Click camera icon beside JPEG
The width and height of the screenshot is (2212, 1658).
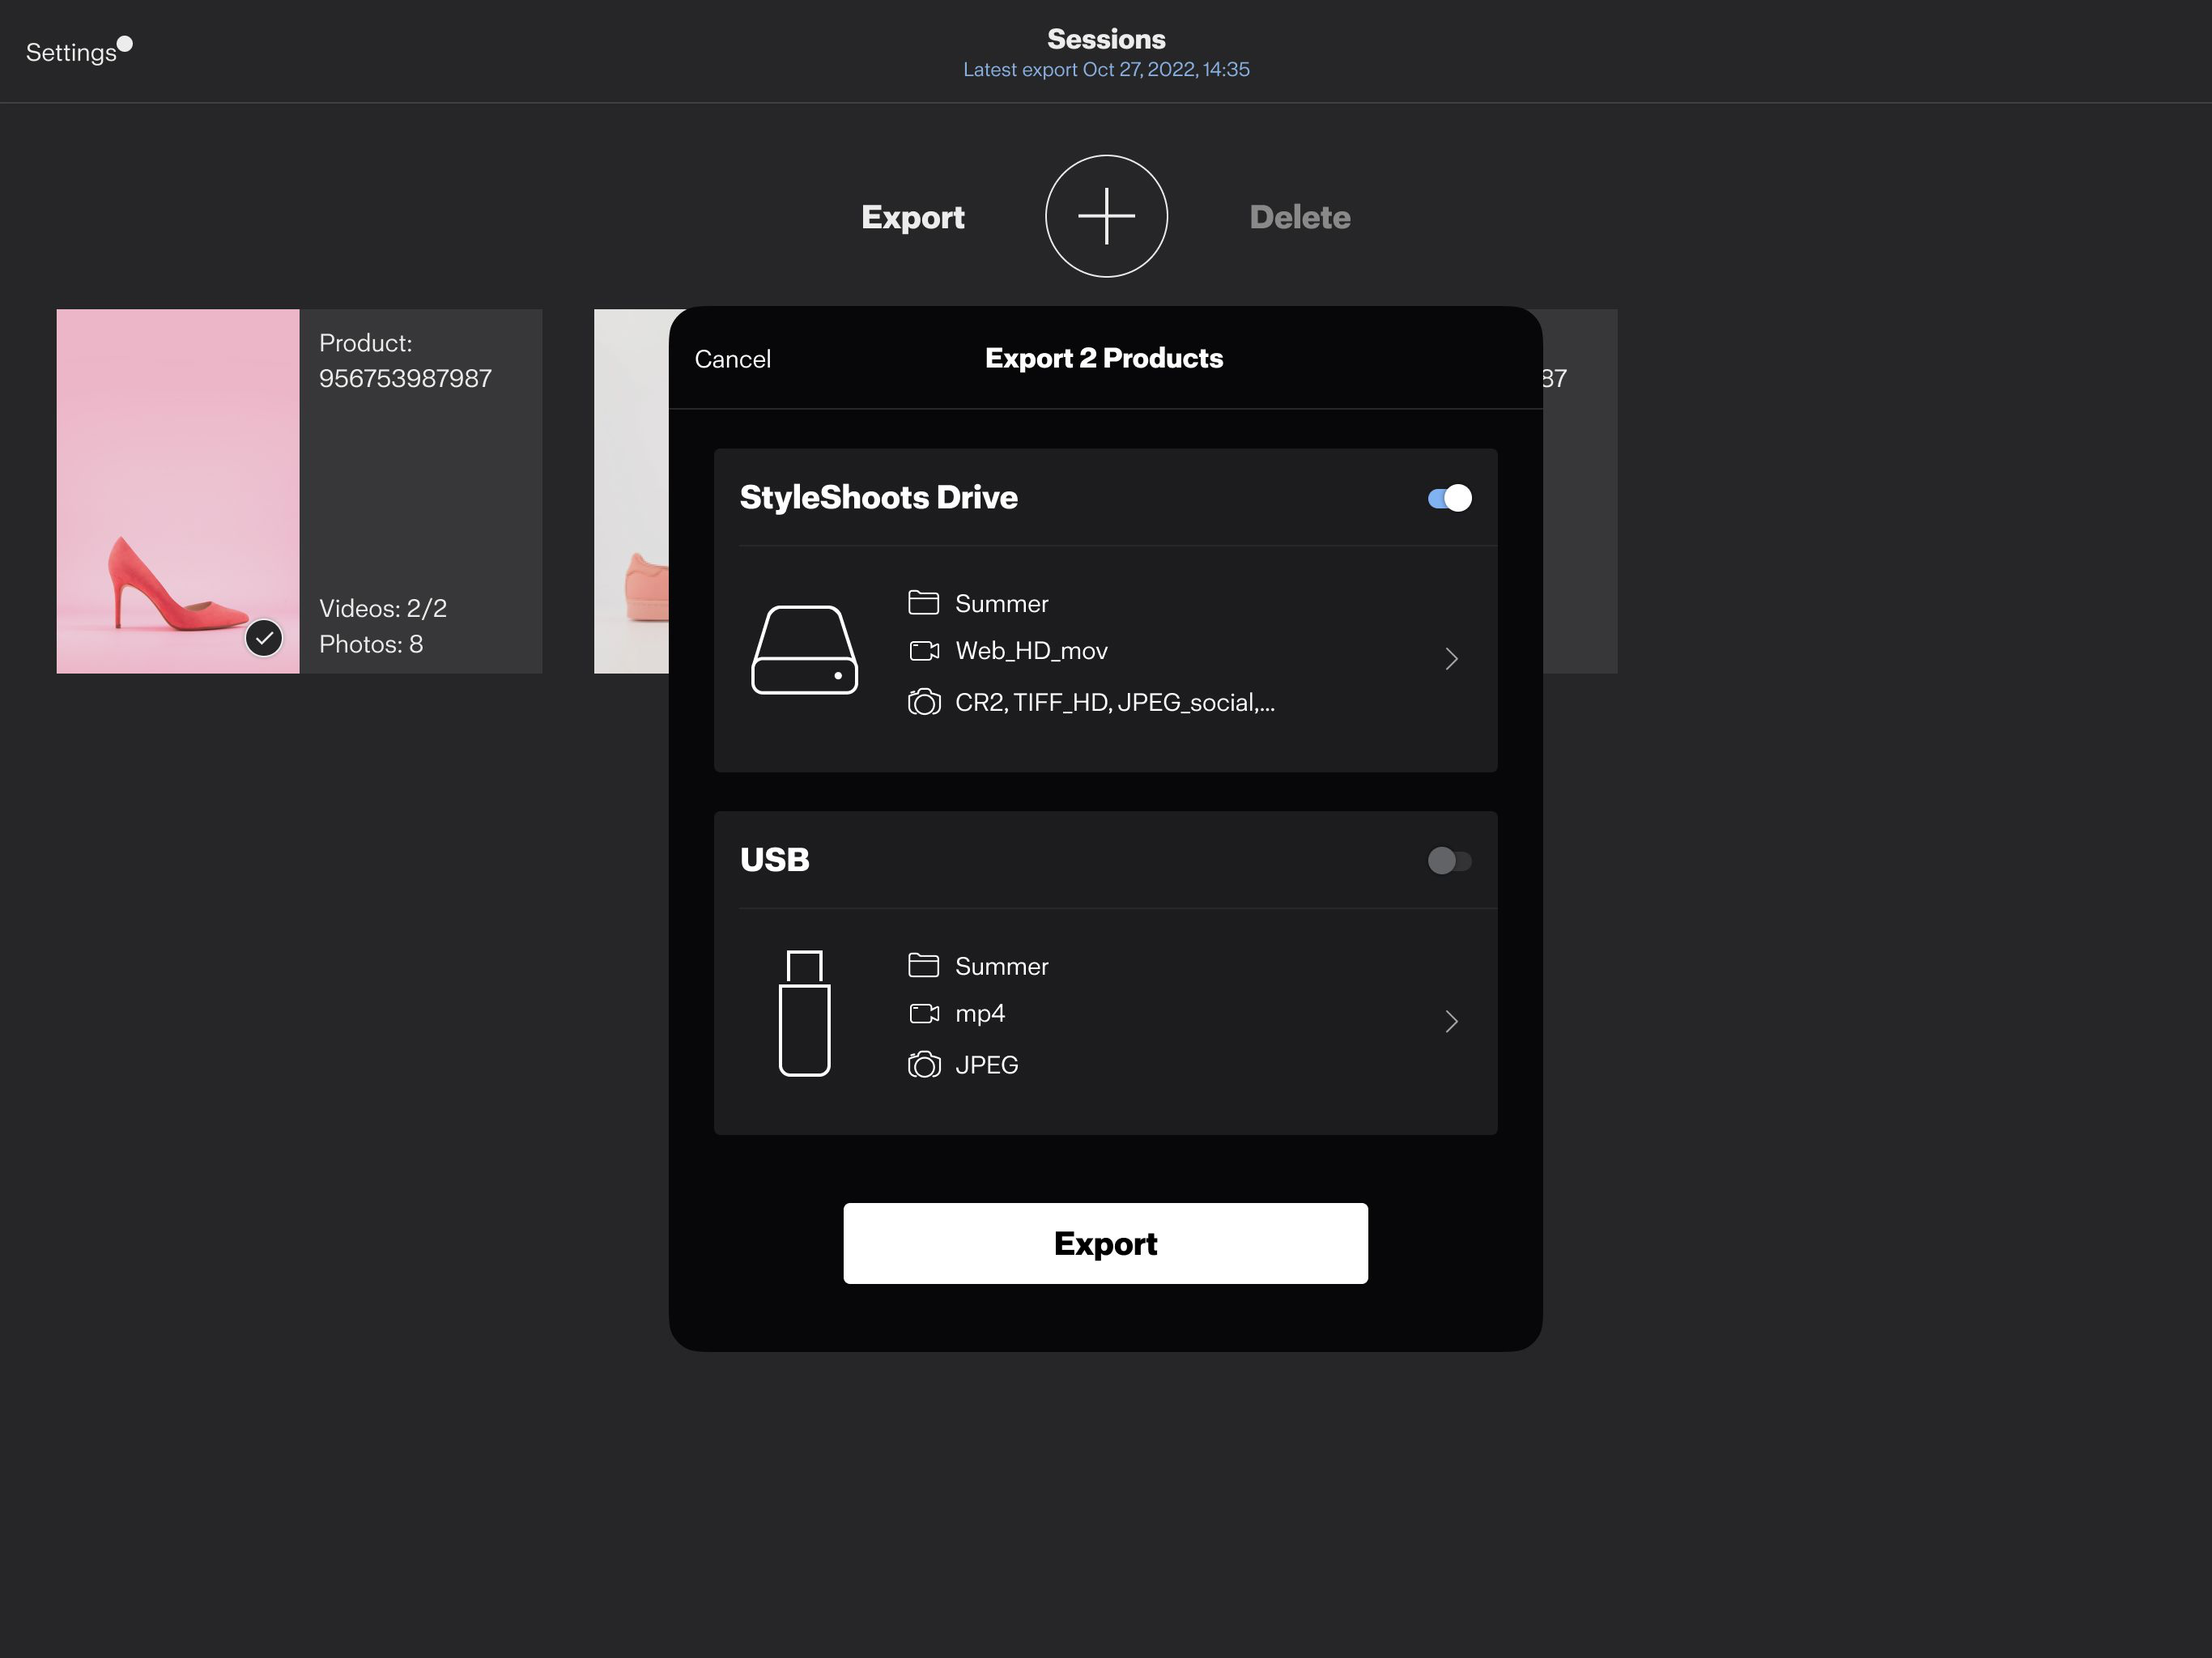[x=924, y=1065]
